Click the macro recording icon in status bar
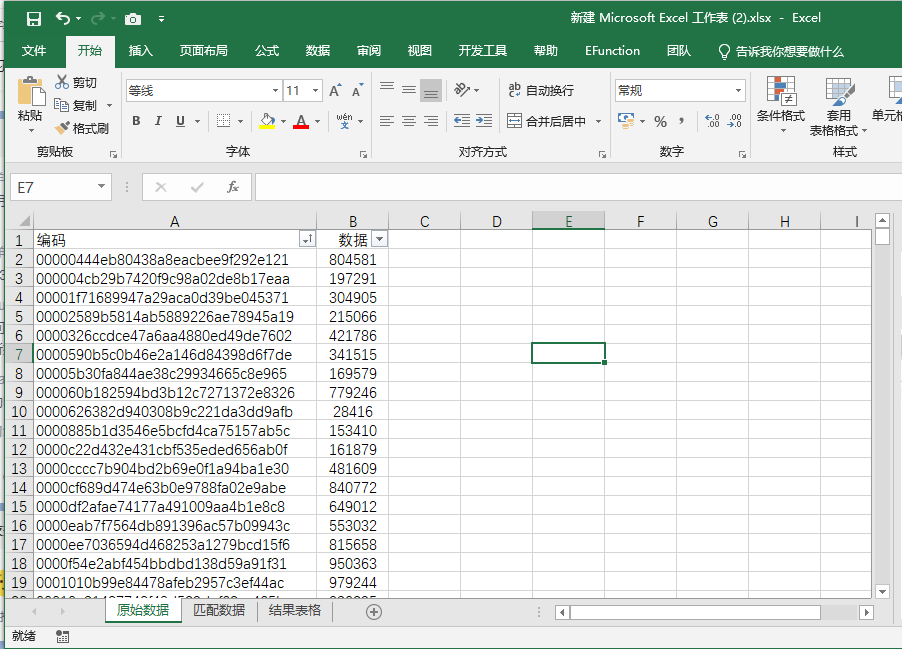The width and height of the screenshot is (902, 649). (63, 636)
